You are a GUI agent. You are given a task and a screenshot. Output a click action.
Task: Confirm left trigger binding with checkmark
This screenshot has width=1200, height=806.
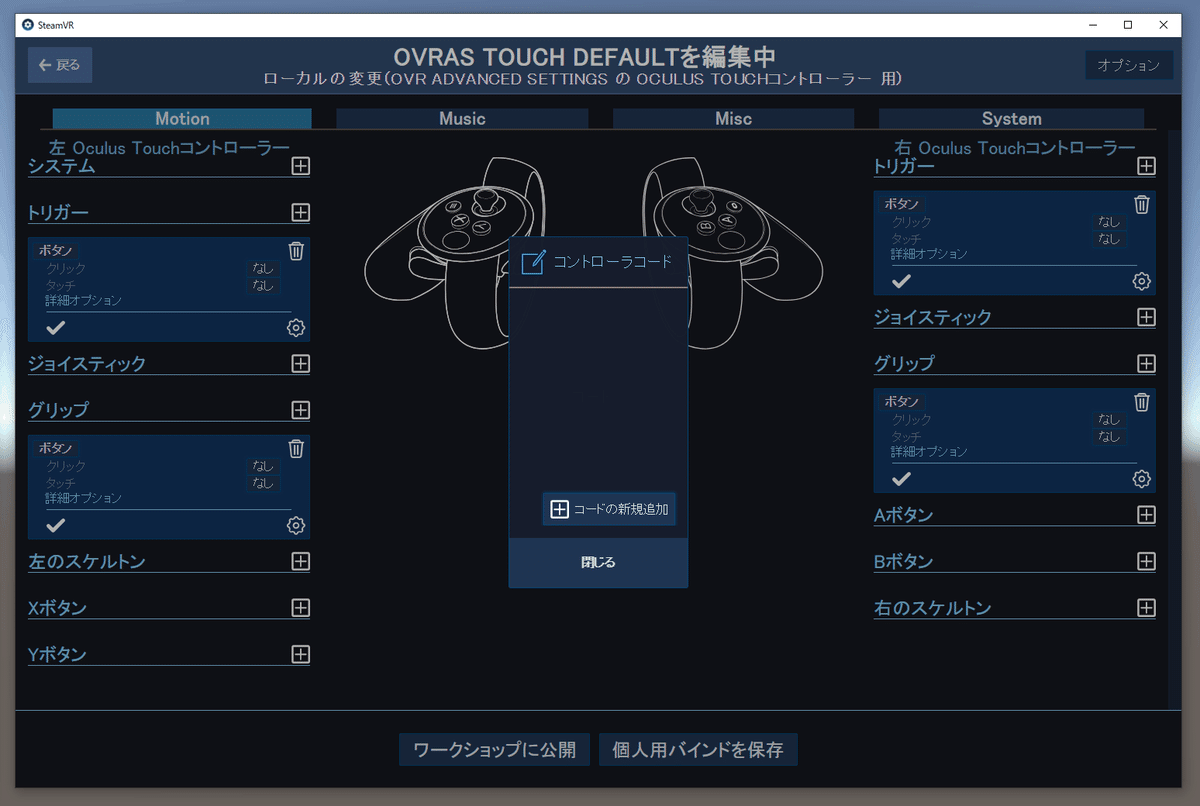(x=56, y=327)
